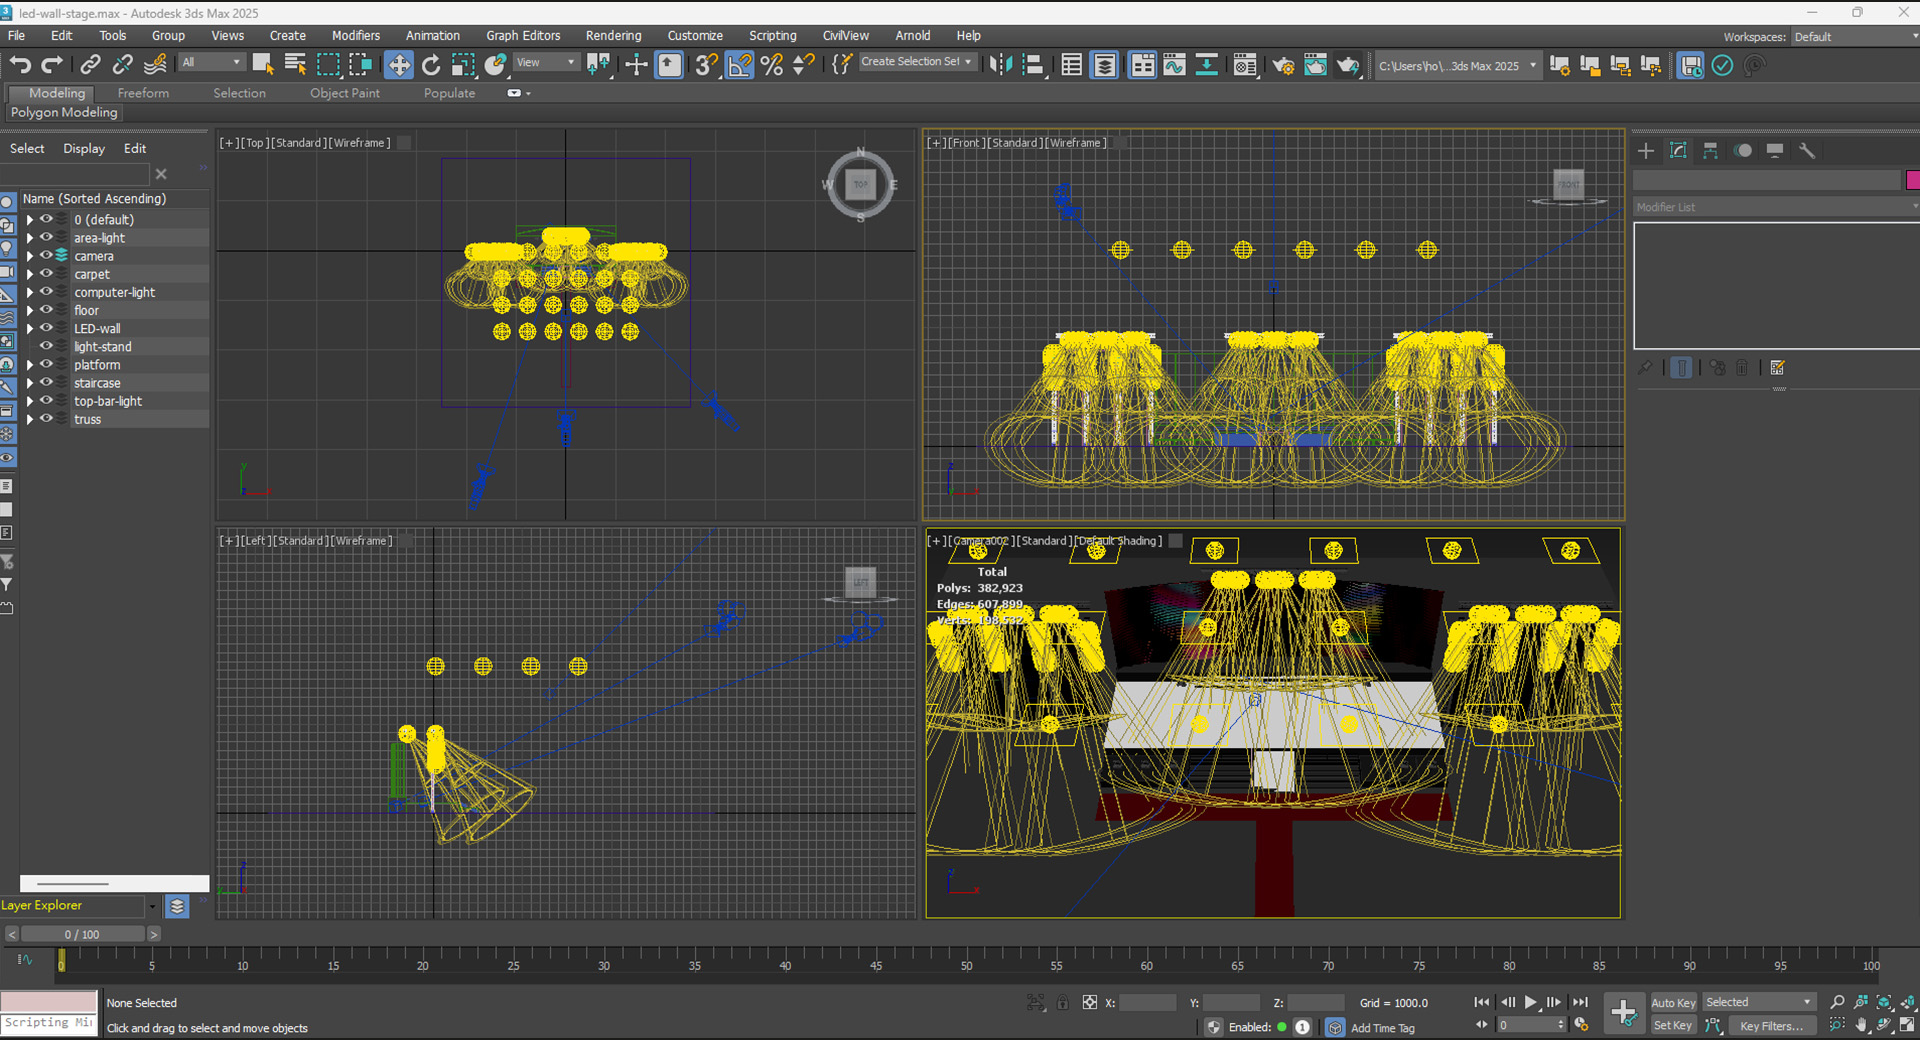
Task: Hide the truss layer eye icon
Action: pyautogui.click(x=46, y=419)
